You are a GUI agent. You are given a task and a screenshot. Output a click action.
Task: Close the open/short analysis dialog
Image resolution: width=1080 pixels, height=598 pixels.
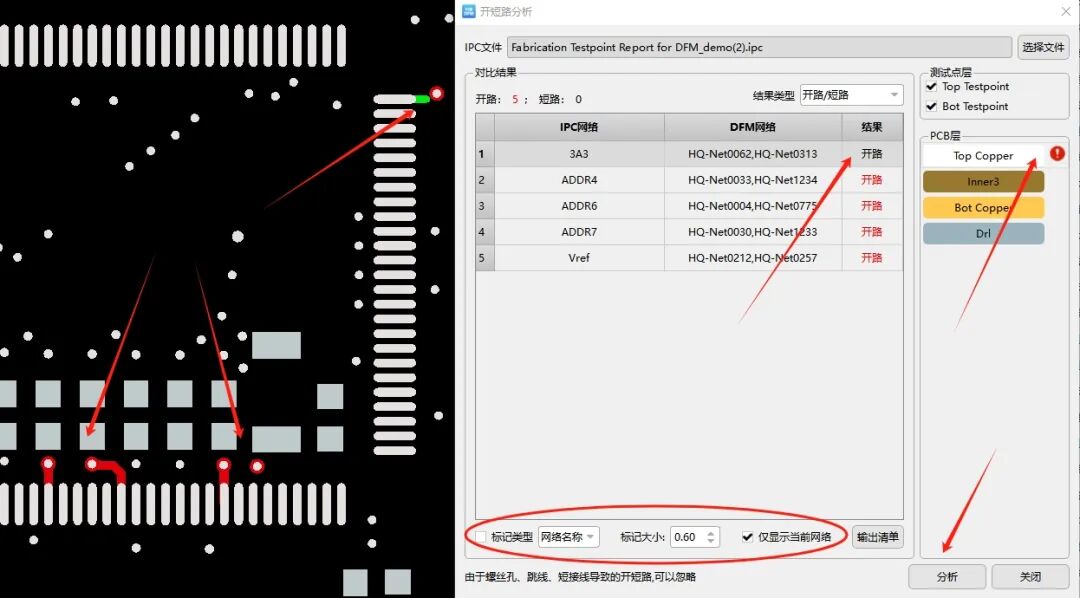click(x=1065, y=11)
